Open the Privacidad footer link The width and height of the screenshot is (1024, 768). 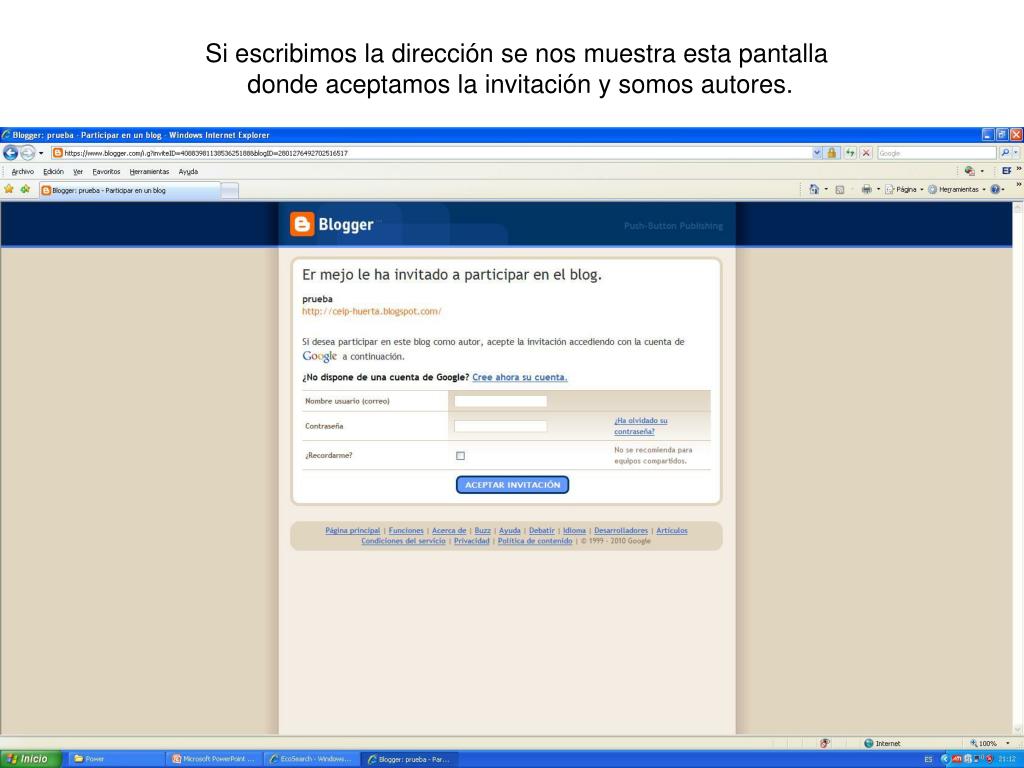pyautogui.click(x=472, y=541)
